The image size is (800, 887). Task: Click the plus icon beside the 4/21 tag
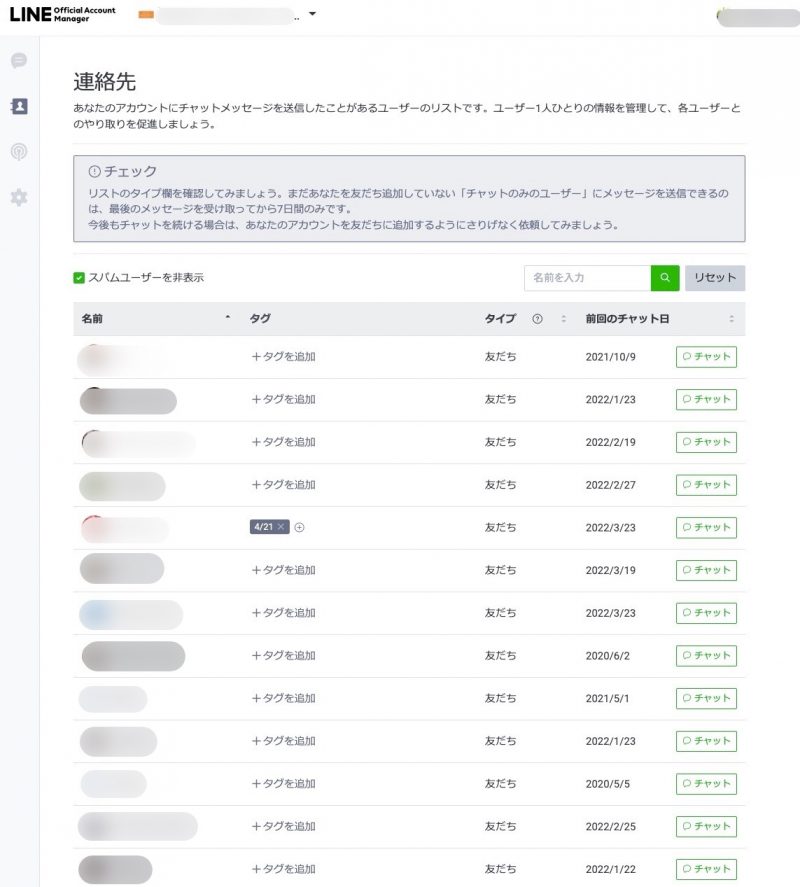point(299,527)
